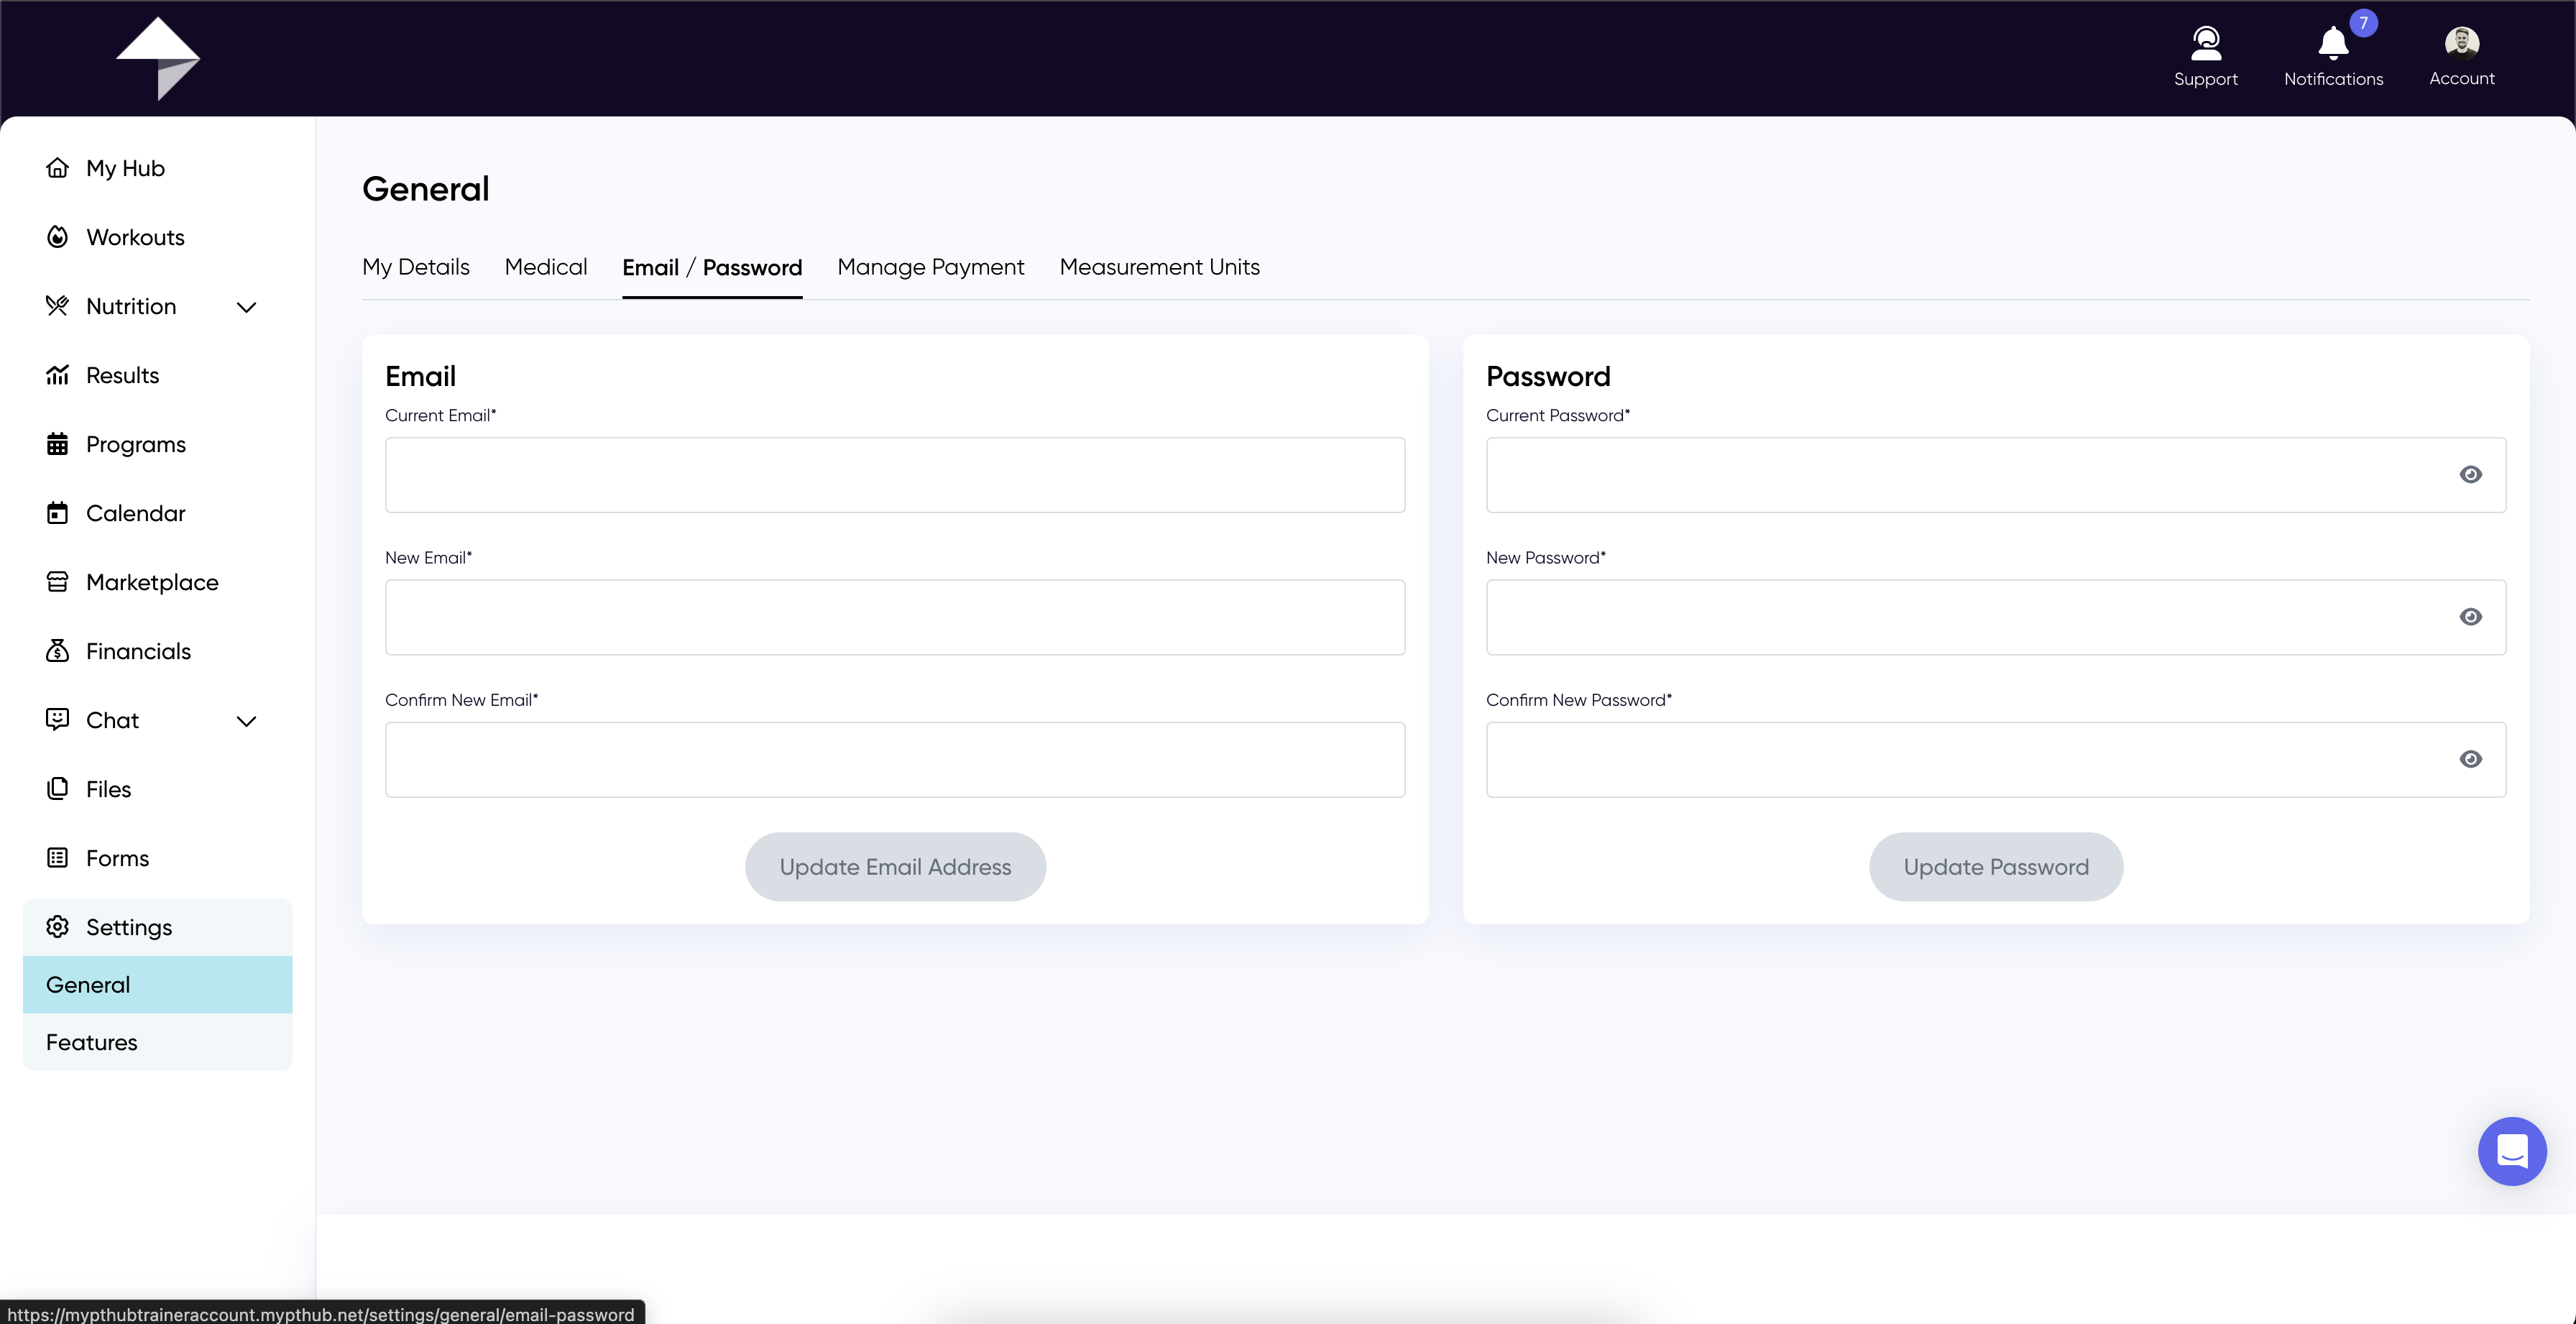Open Financials from the sidebar
Viewport: 2576px width, 1324px height.
tap(138, 651)
